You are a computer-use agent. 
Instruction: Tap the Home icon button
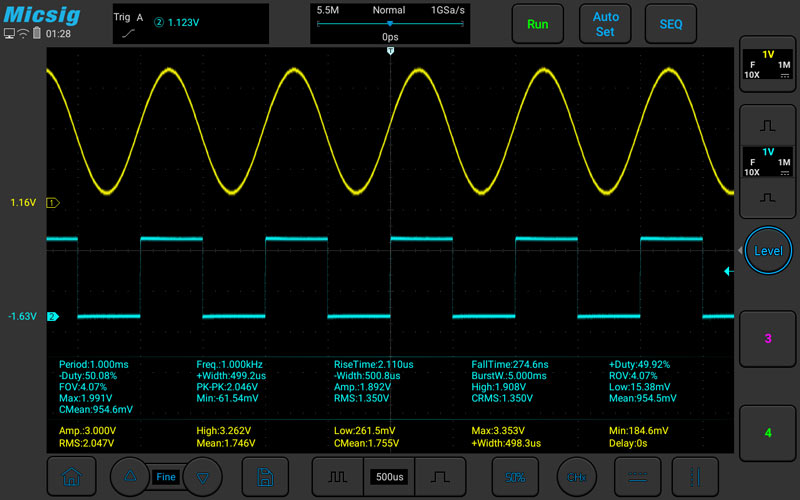(71, 477)
